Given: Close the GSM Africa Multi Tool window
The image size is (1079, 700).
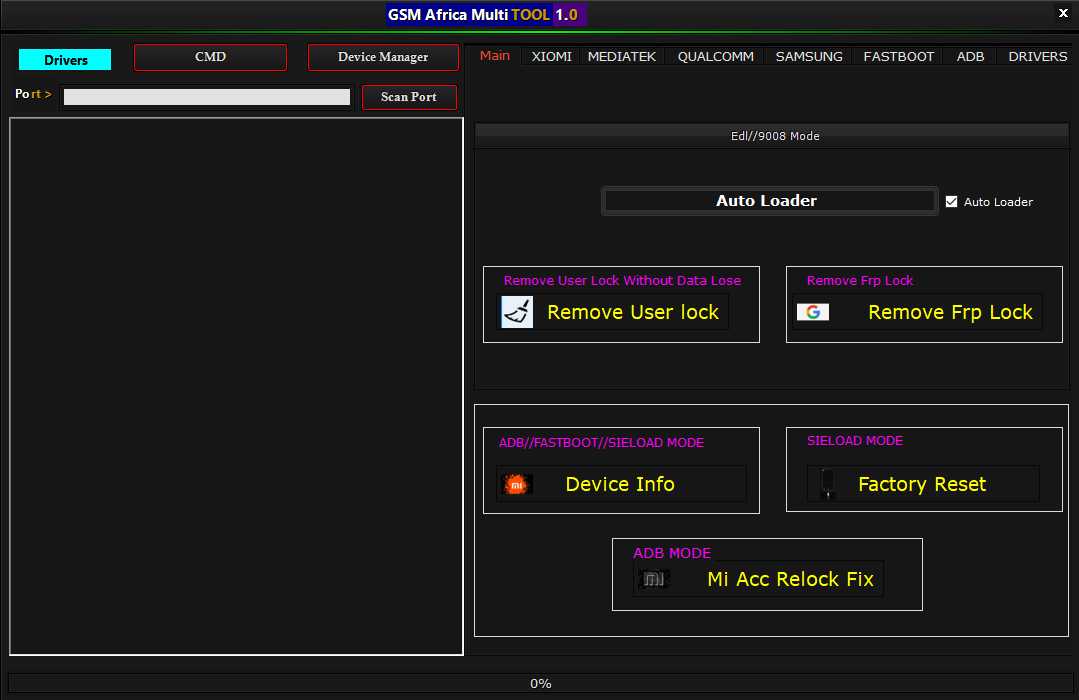Looking at the screenshot, I should tap(1063, 14).
